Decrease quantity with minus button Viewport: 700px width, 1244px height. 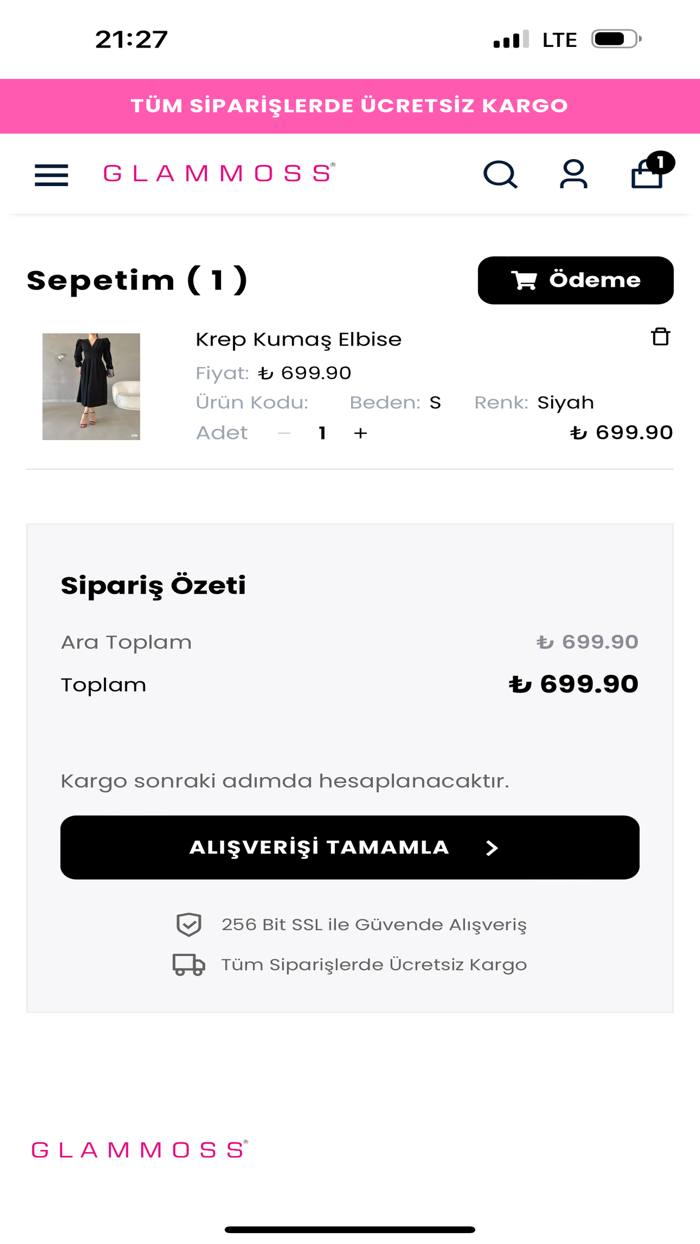(x=284, y=433)
